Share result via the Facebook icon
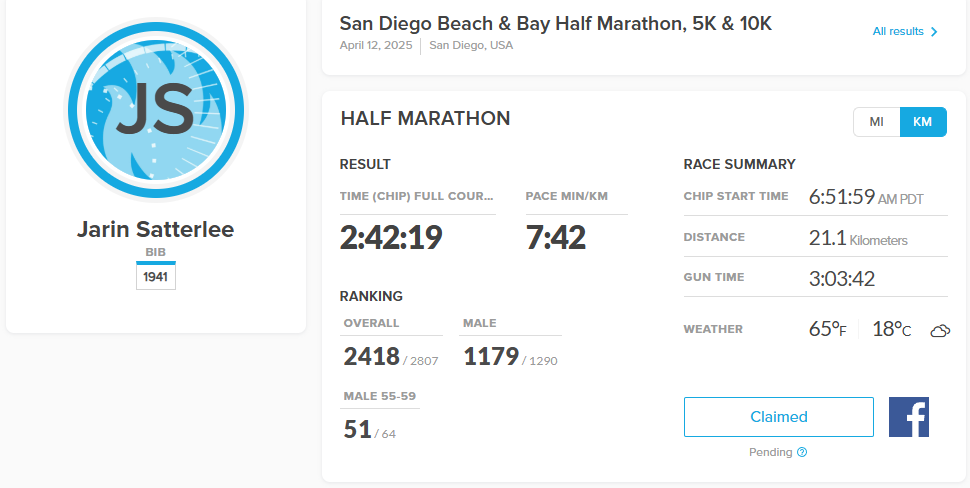This screenshot has height=488, width=970. (908, 417)
